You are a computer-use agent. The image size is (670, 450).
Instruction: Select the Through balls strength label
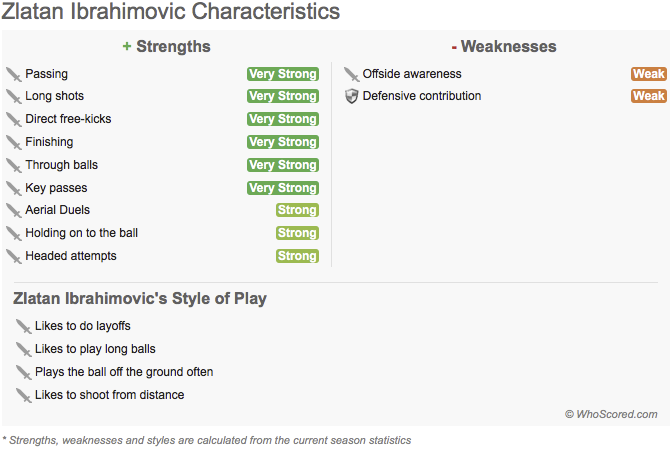click(62, 165)
